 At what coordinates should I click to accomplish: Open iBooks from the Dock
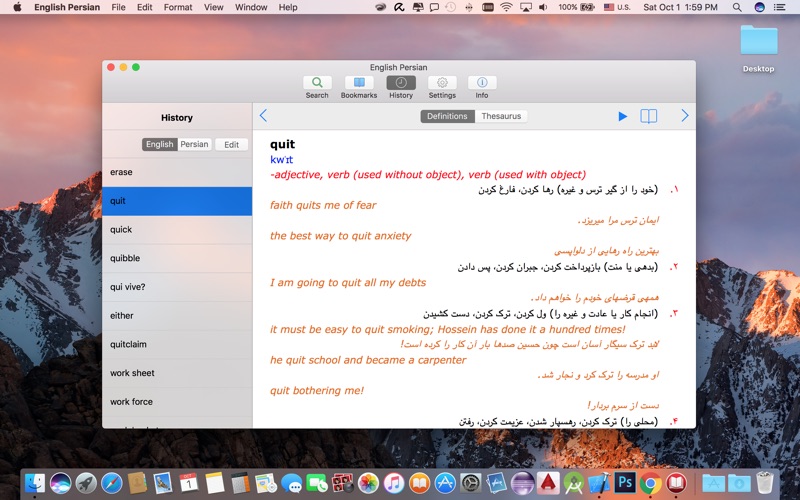click(x=419, y=483)
